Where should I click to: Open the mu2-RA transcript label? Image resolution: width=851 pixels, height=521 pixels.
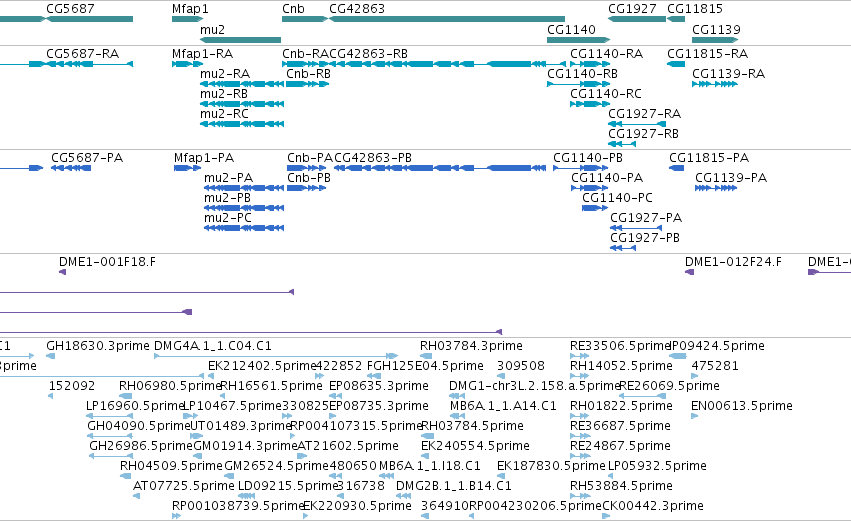[x=225, y=74]
